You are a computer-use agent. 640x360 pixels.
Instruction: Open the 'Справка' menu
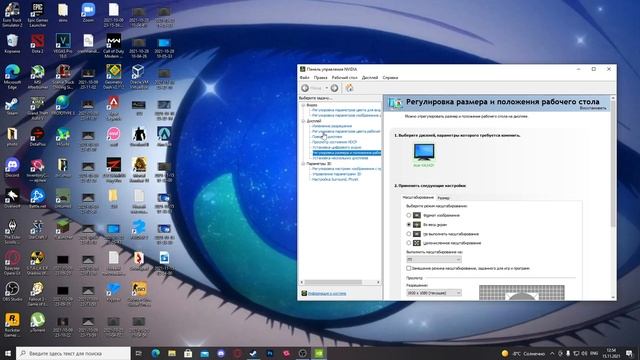point(390,78)
